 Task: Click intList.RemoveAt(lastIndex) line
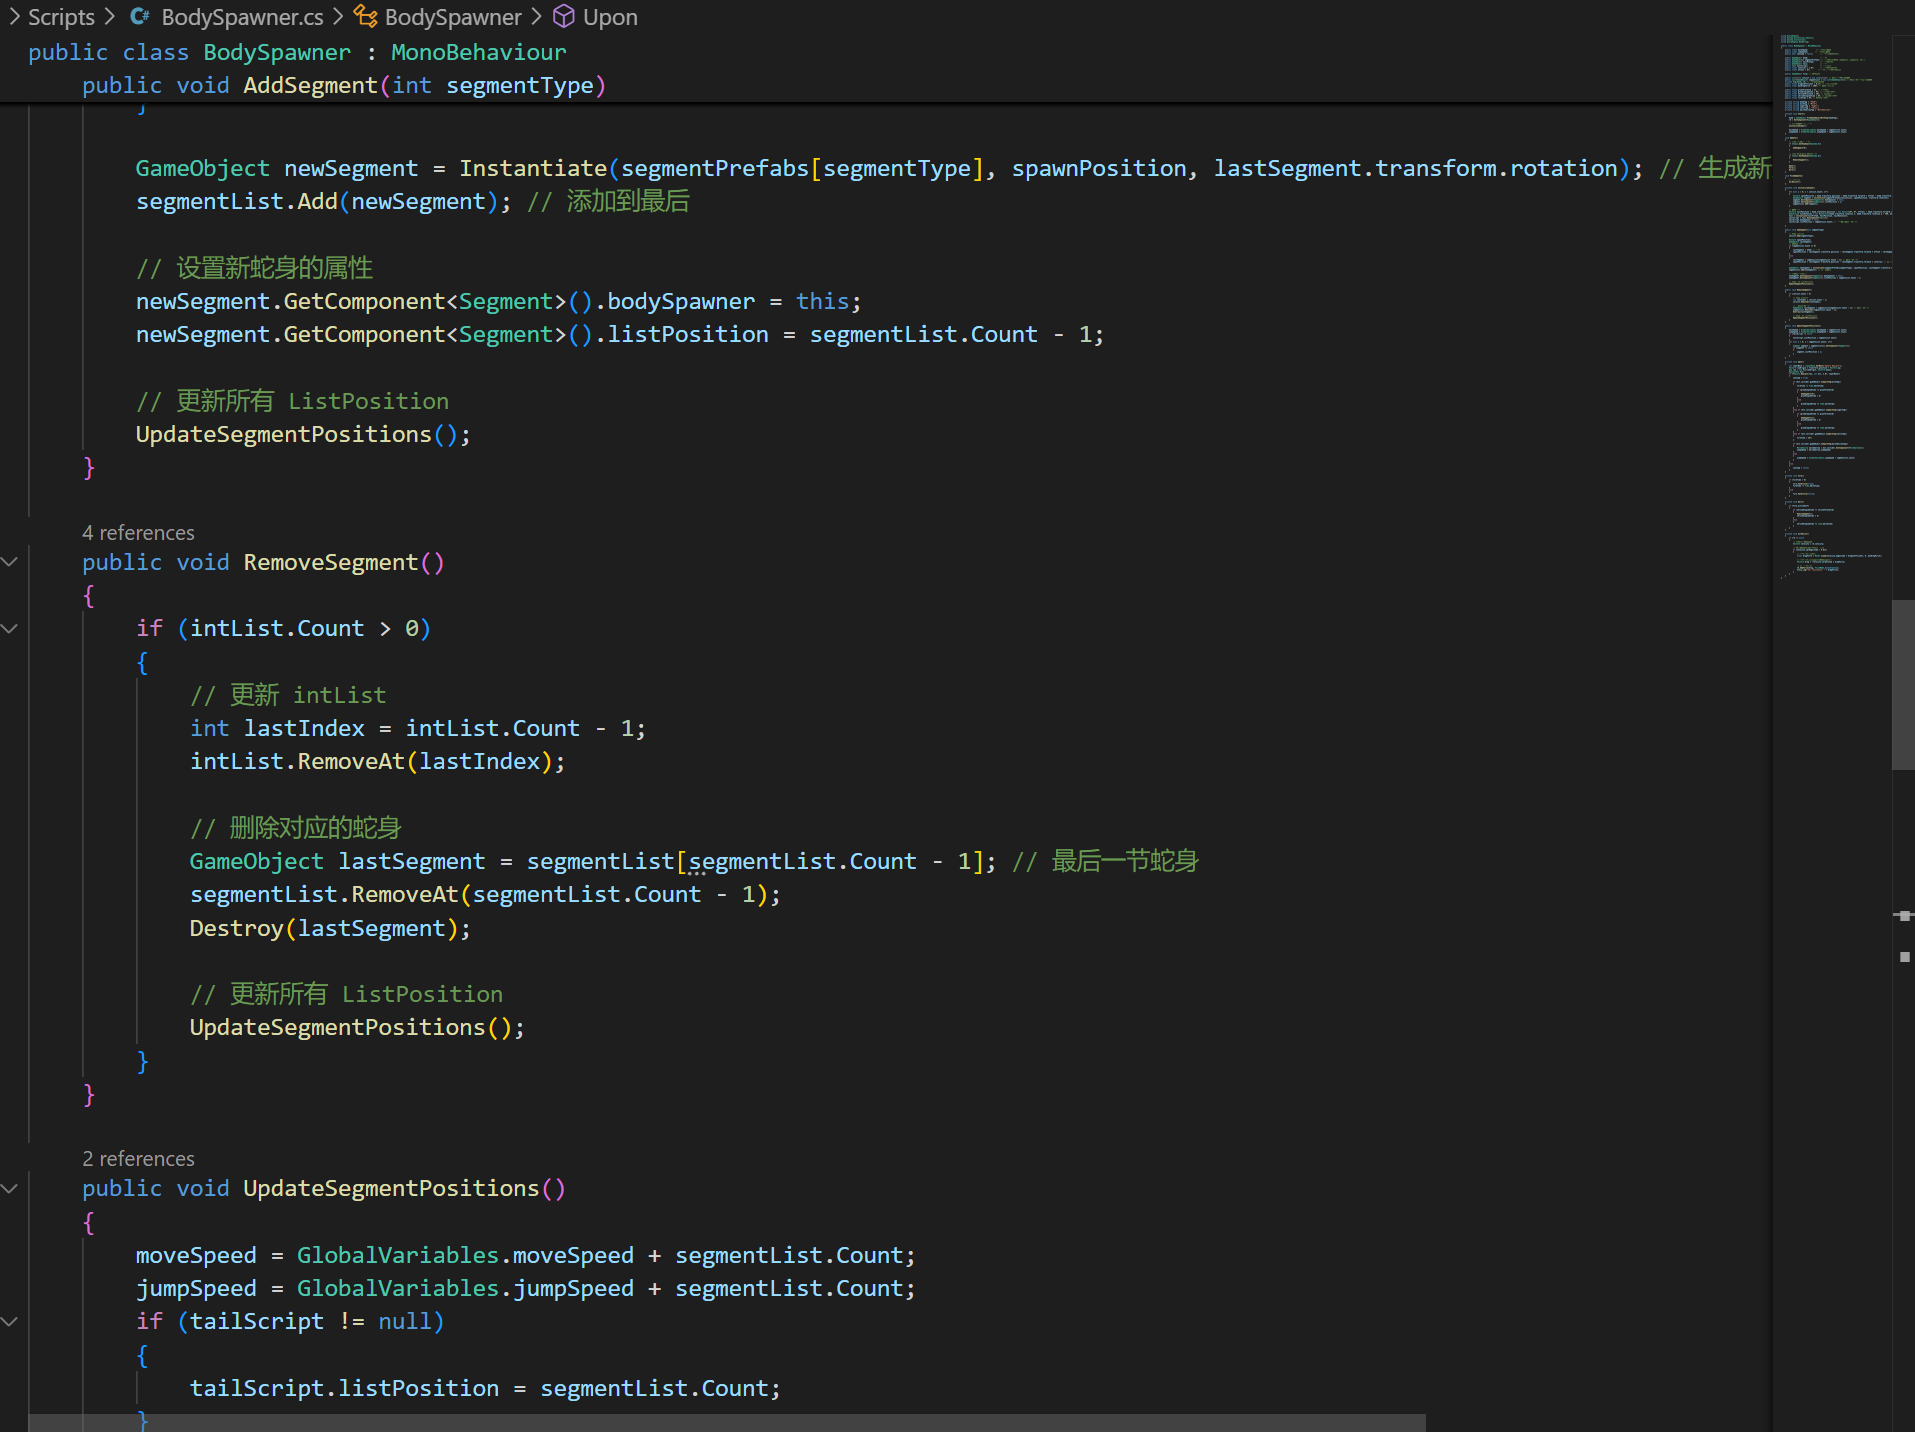point(377,761)
